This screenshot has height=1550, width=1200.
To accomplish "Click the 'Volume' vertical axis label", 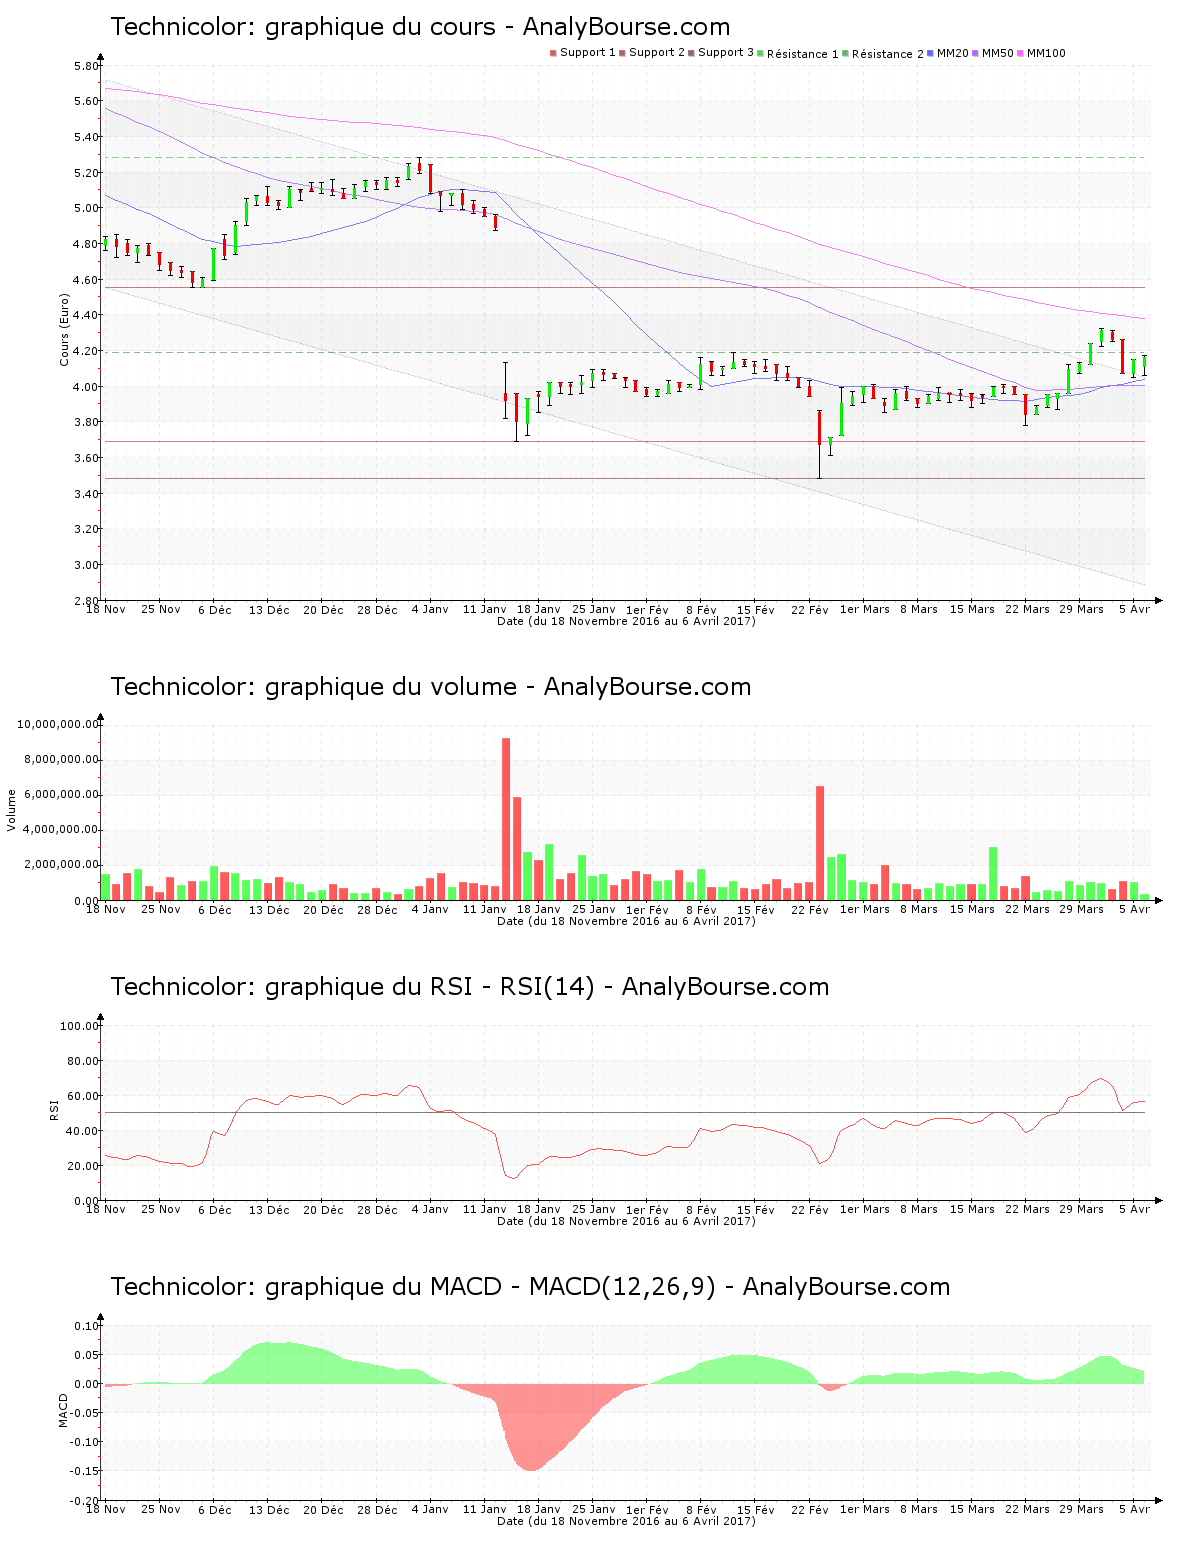I will pos(12,810).
